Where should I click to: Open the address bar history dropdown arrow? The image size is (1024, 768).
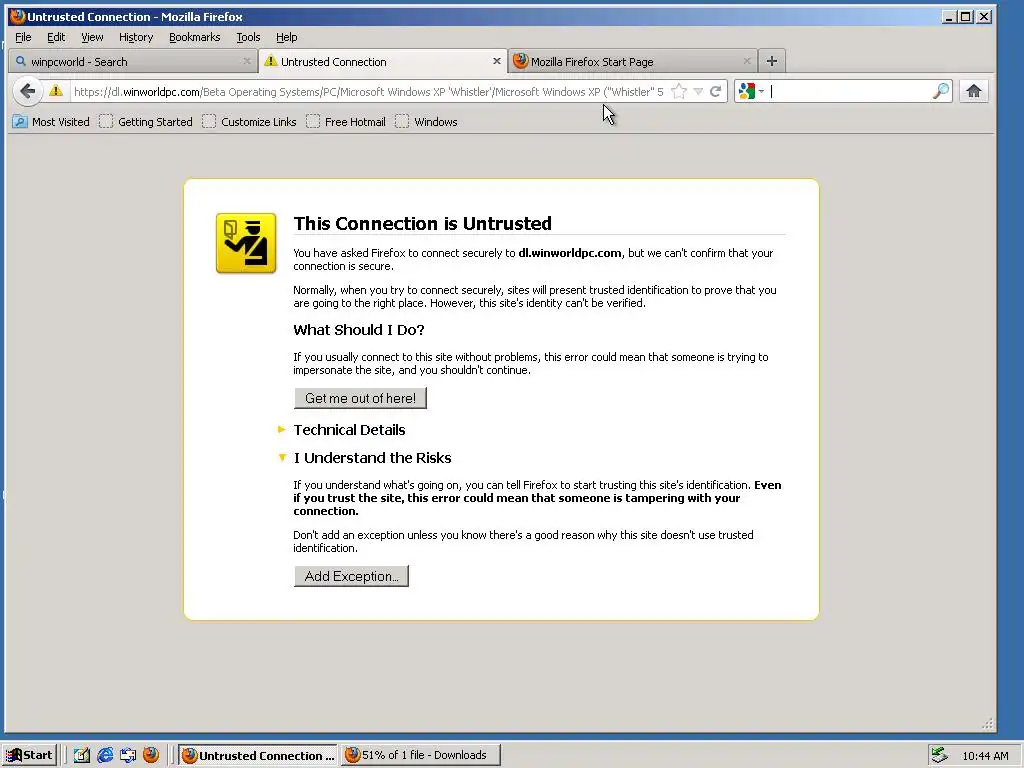tap(698, 91)
